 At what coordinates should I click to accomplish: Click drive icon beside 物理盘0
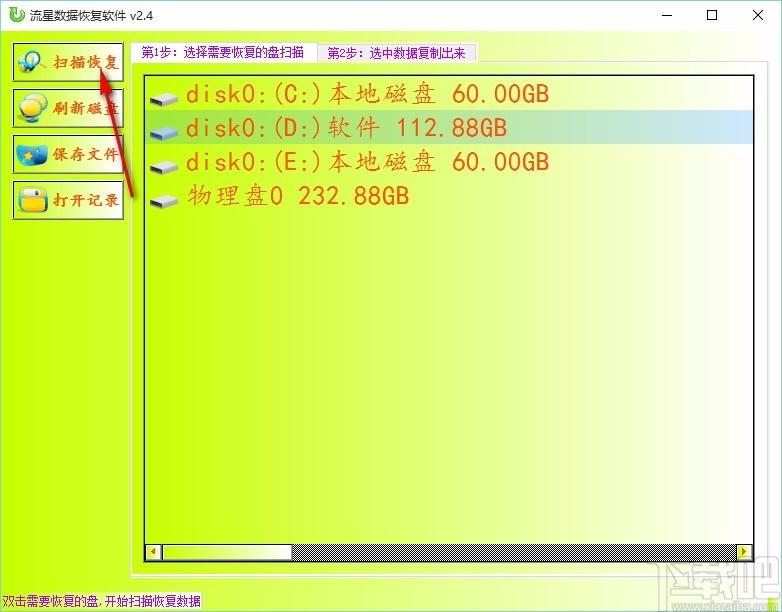164,201
